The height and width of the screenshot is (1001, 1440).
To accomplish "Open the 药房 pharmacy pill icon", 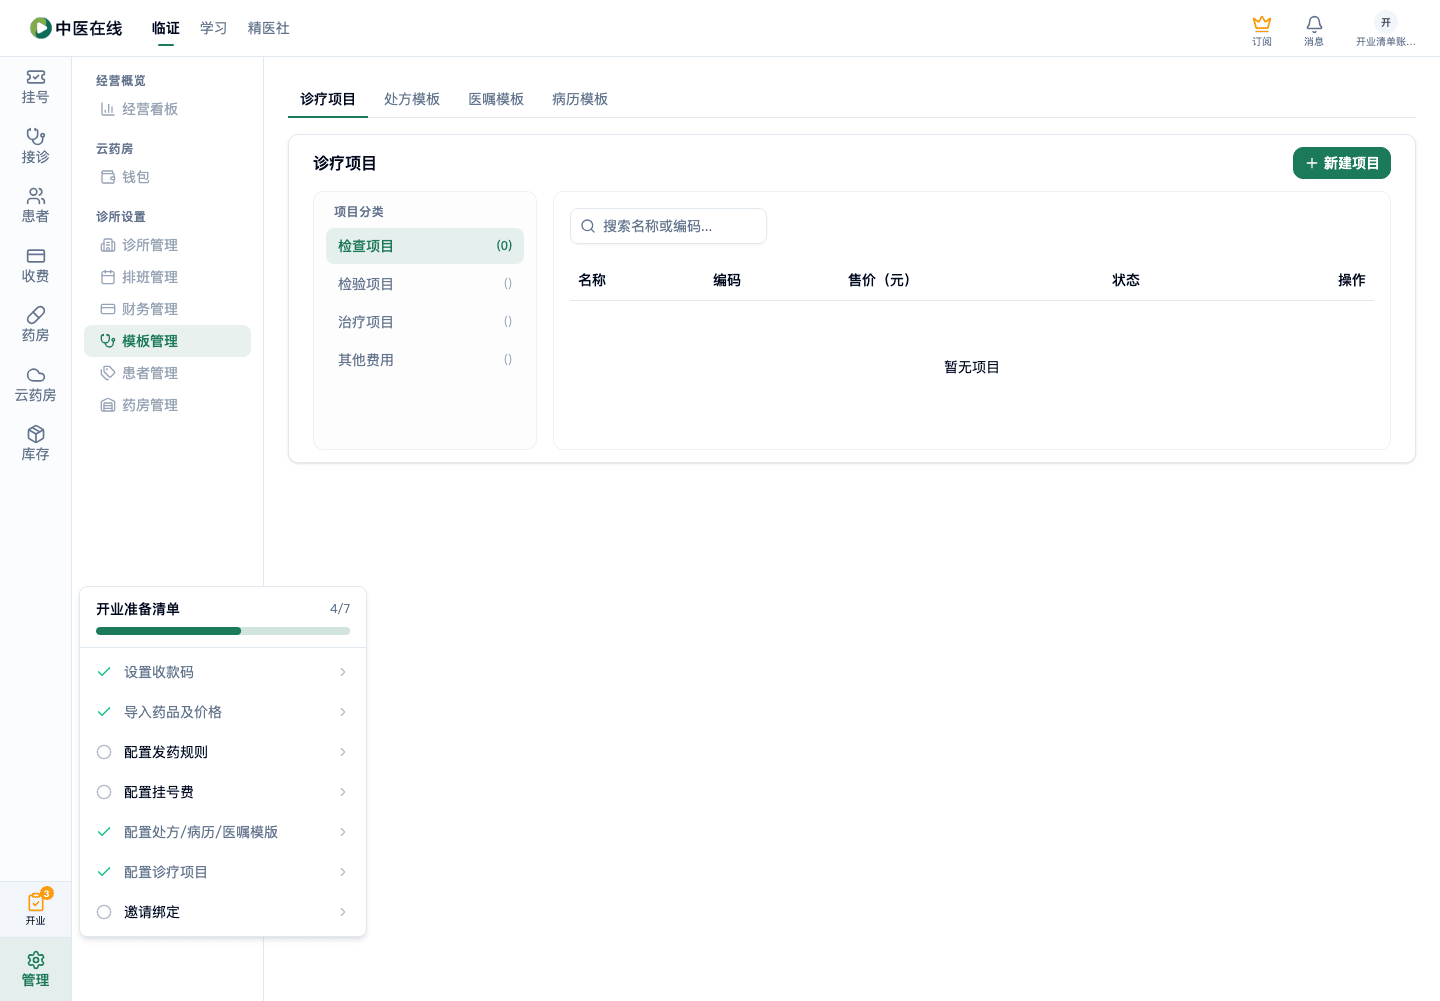I will [x=36, y=315].
